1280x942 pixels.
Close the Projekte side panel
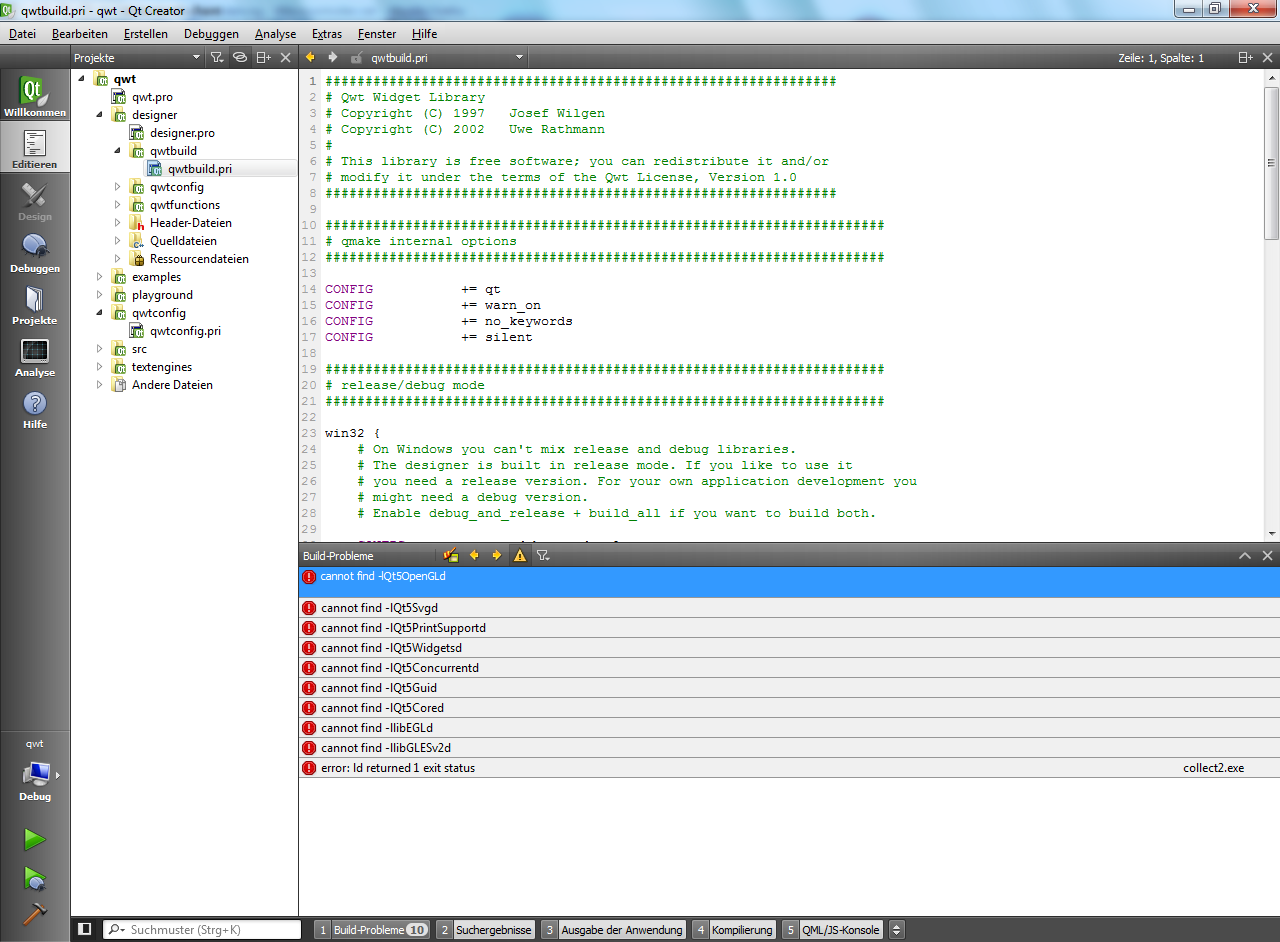point(286,58)
